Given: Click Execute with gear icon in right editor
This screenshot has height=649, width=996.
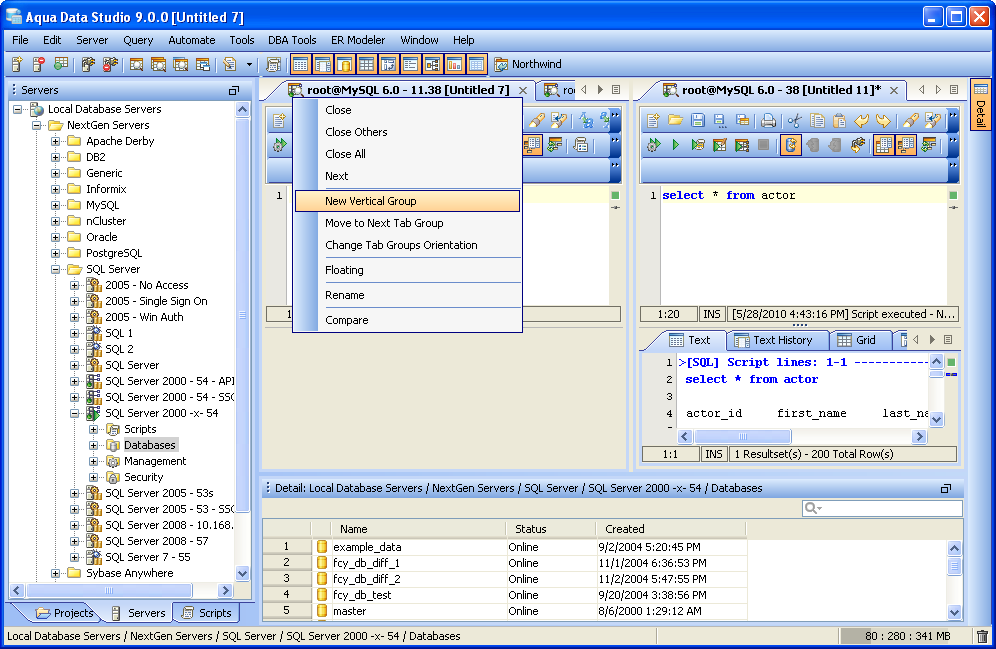Looking at the screenshot, I should coord(653,145).
